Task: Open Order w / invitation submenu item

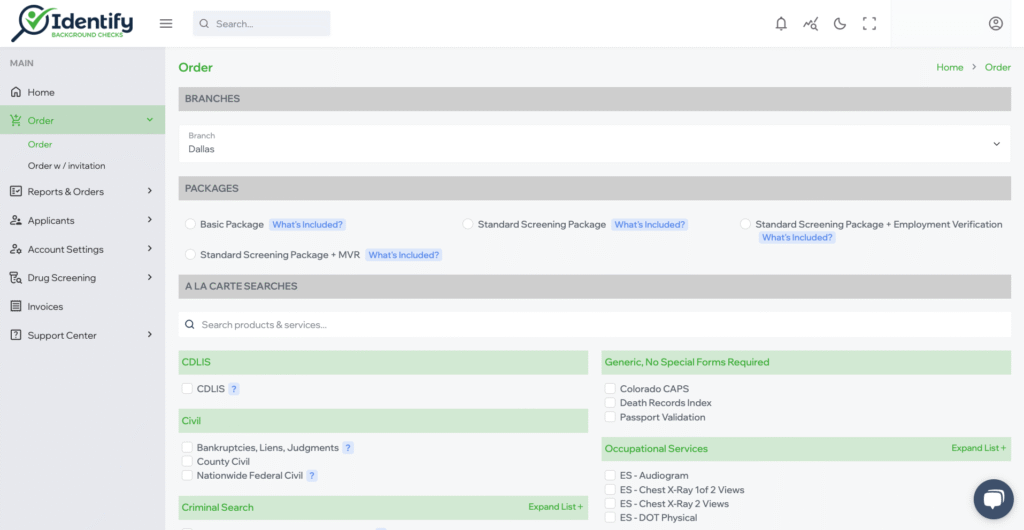Action: 66,166
